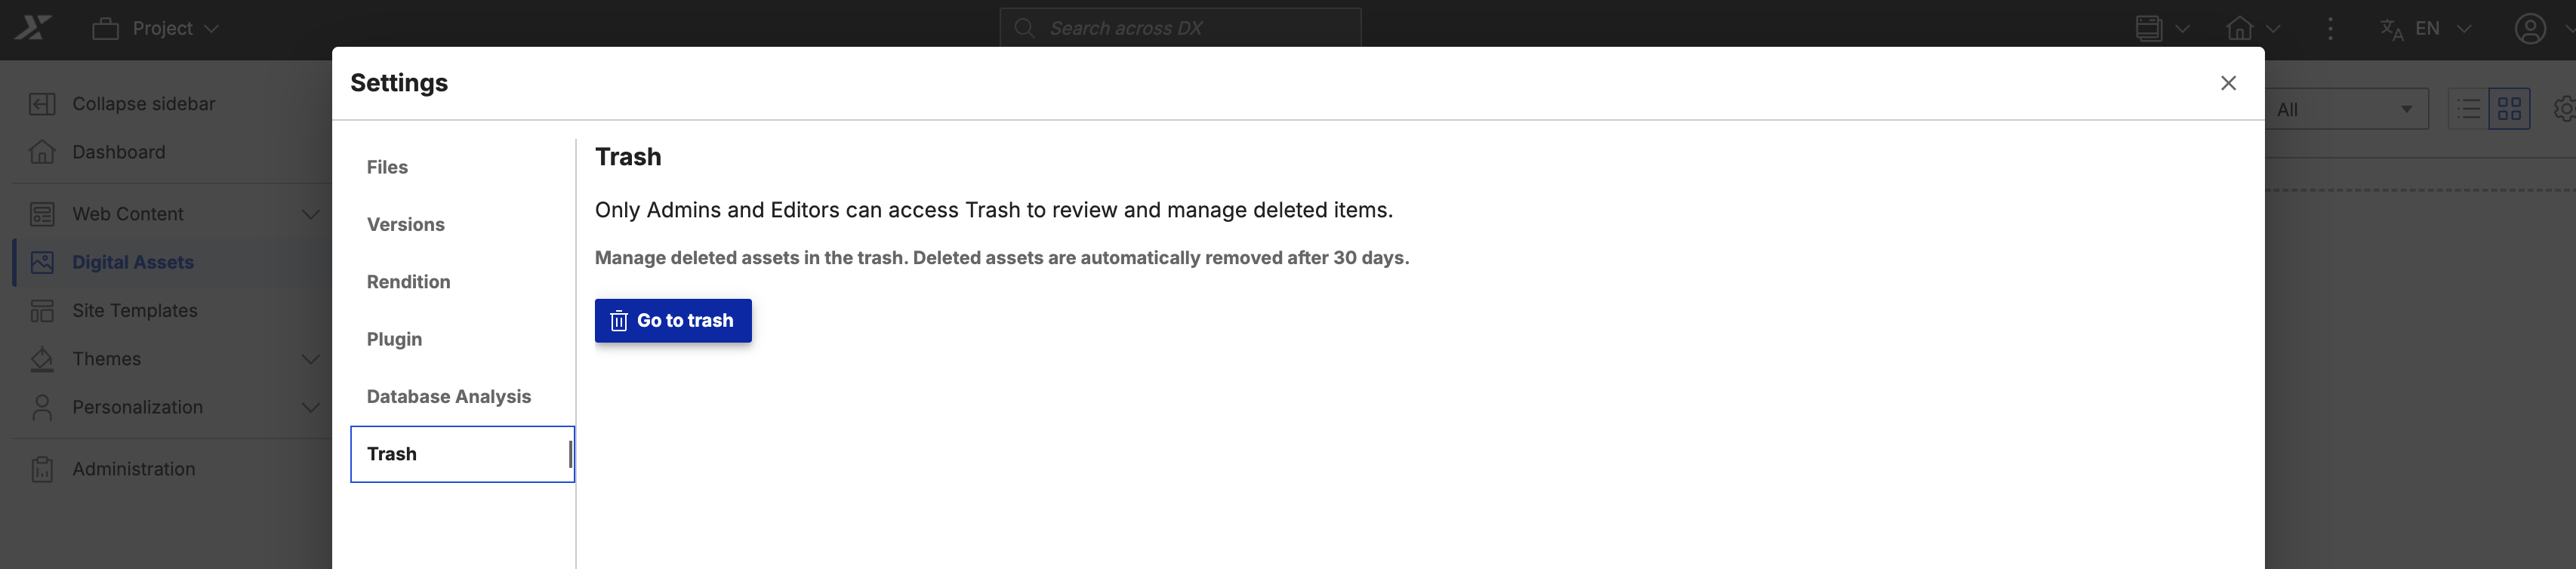Open the All filter dropdown
This screenshot has width=2576, height=569.
pyautogui.click(x=2345, y=109)
